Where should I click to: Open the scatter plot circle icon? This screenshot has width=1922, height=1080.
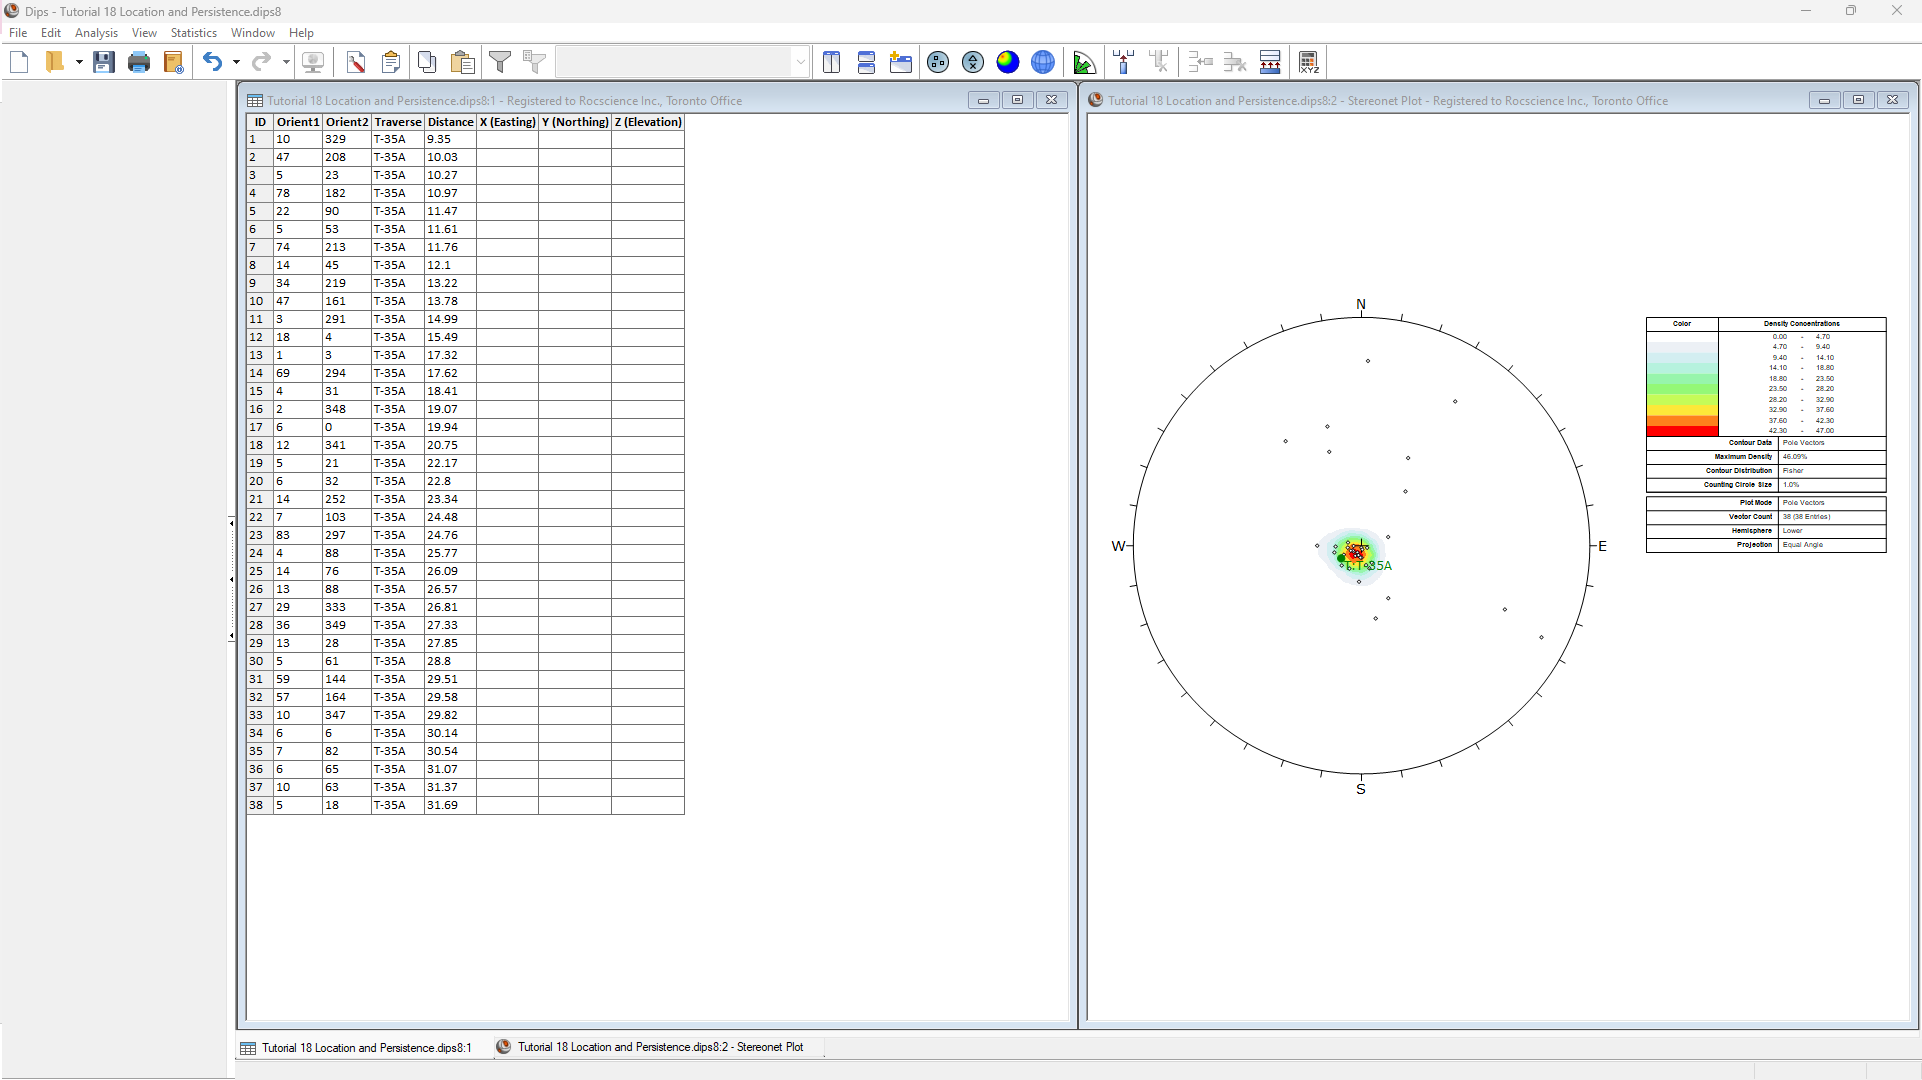tap(973, 62)
